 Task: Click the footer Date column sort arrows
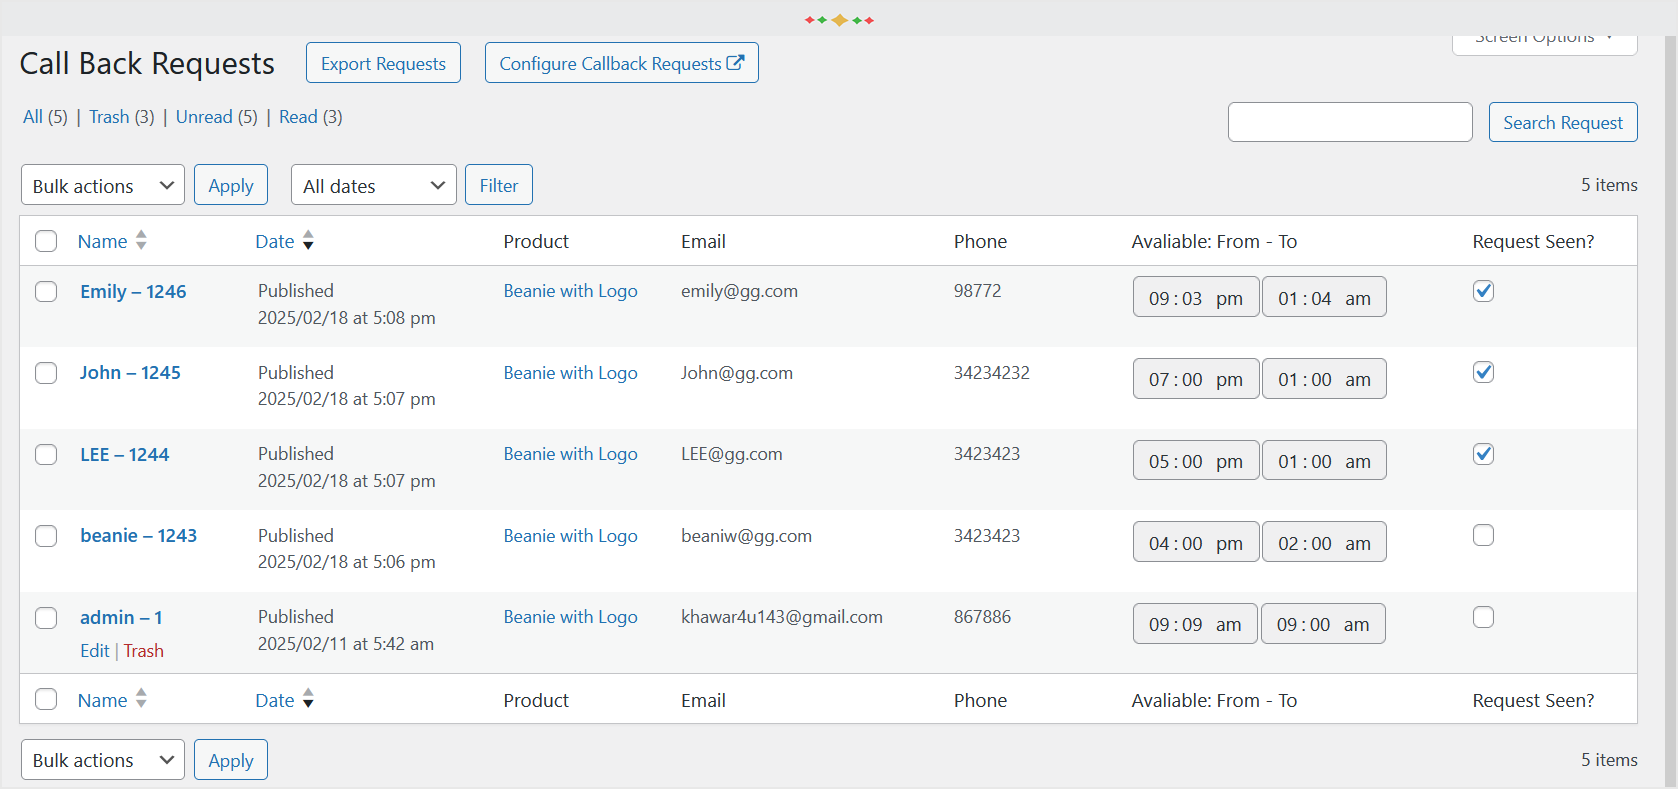point(308,699)
